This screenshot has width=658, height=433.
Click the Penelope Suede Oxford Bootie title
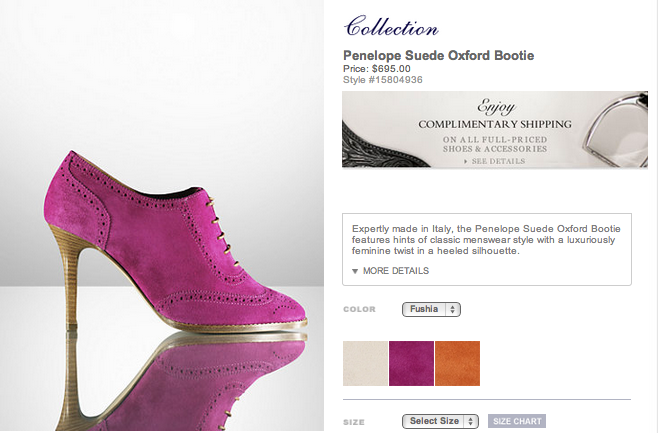pyautogui.click(x=439, y=55)
